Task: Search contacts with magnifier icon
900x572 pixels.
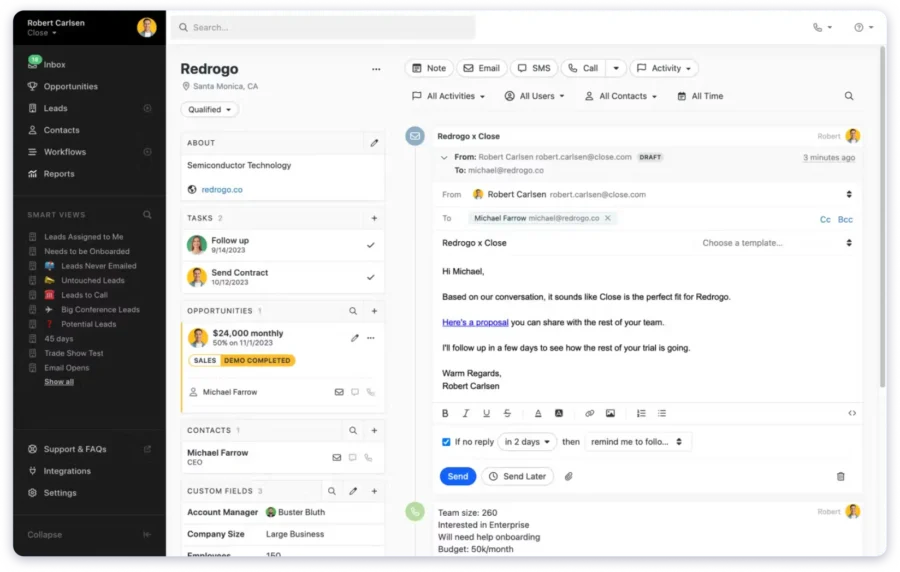Action: point(353,430)
